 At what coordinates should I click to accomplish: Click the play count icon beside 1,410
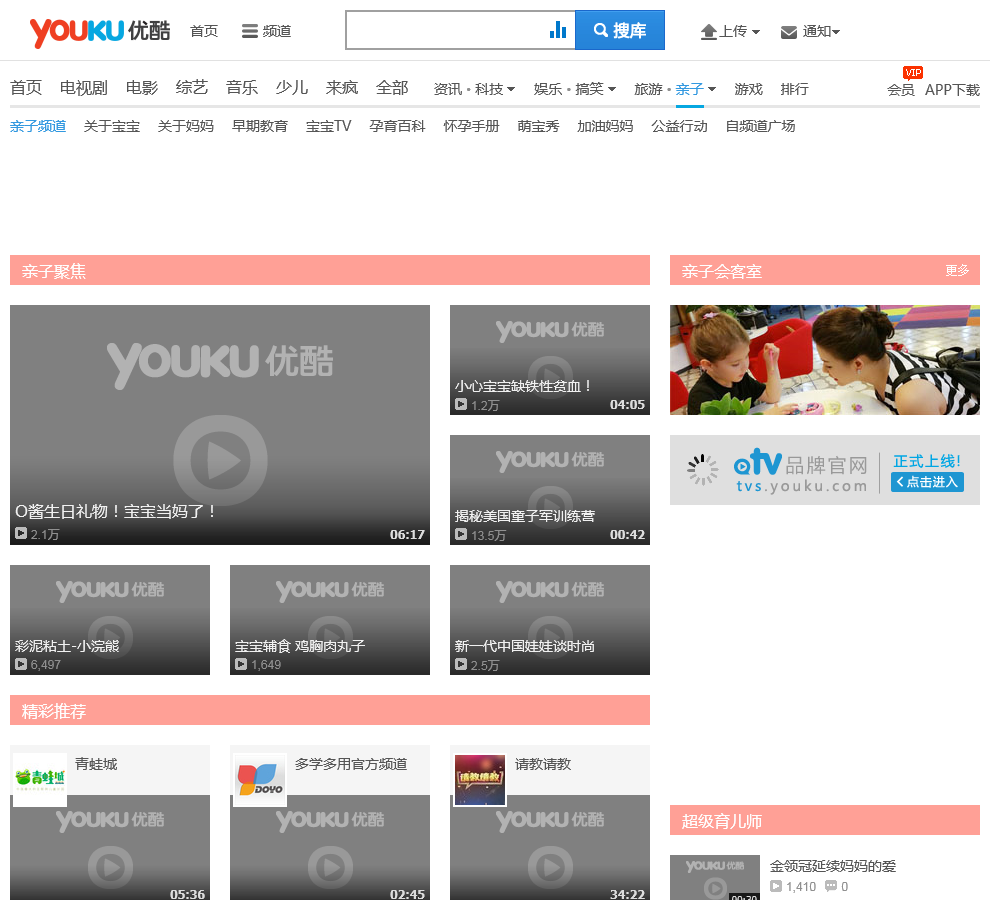776,886
